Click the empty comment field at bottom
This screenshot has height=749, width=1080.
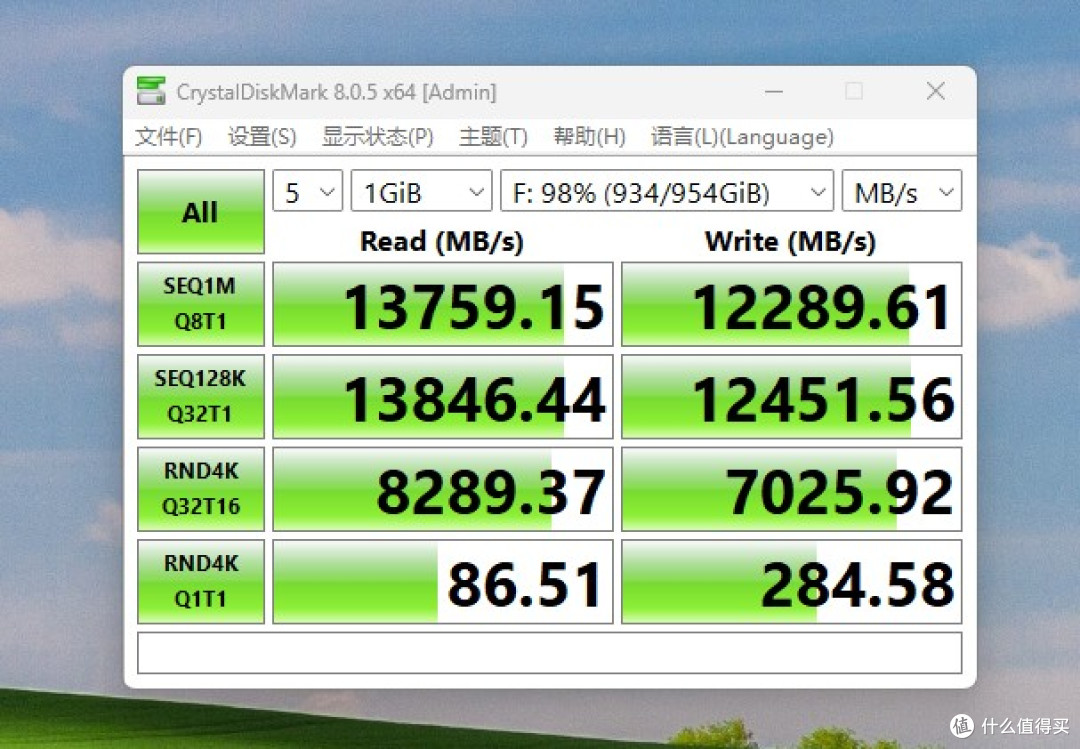pyautogui.click(x=550, y=653)
